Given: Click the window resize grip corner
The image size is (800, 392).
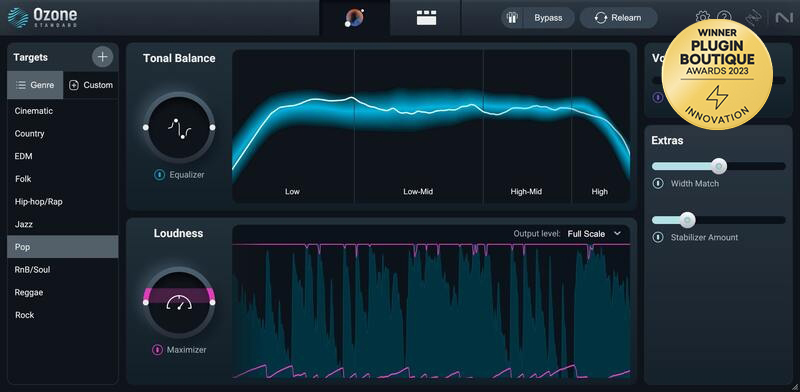Looking at the screenshot, I should [x=794, y=386].
